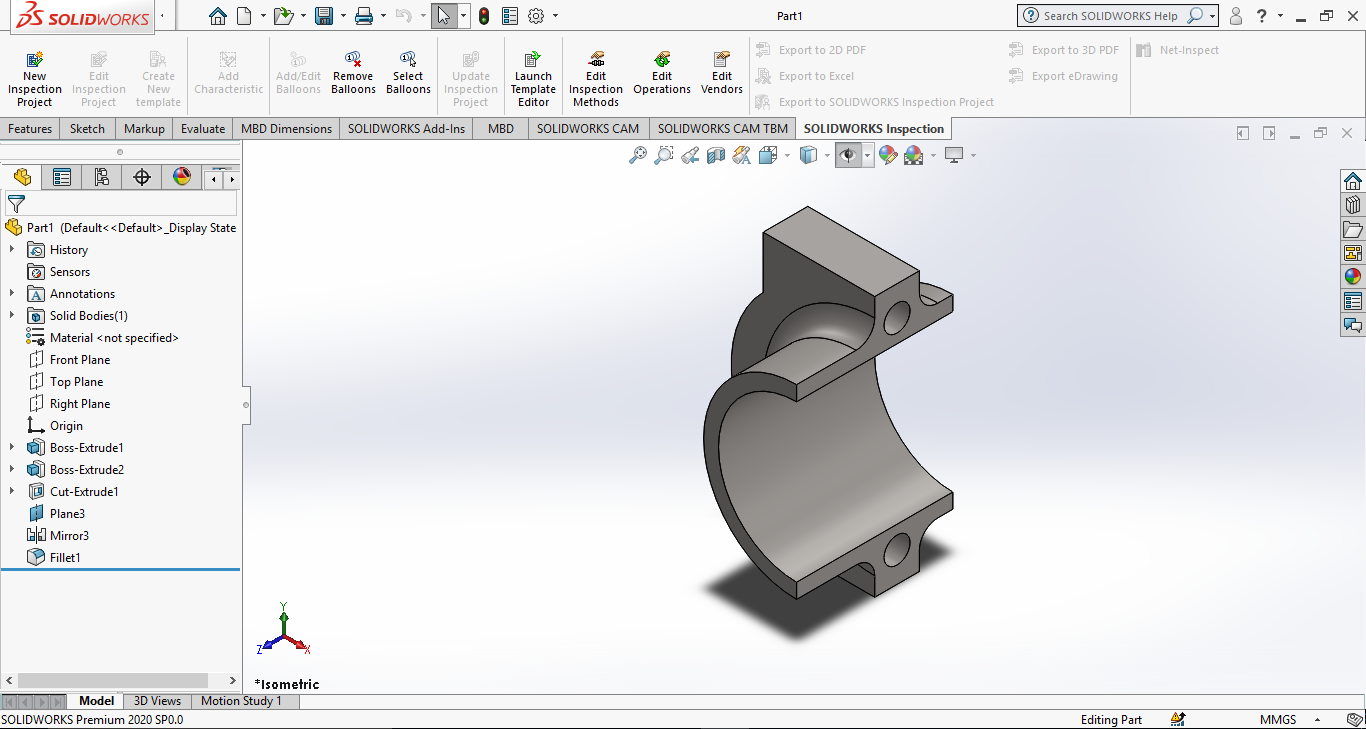This screenshot has height=729, width=1366.
Task: Open the ConfigurationManager tab icon
Action: [101, 177]
